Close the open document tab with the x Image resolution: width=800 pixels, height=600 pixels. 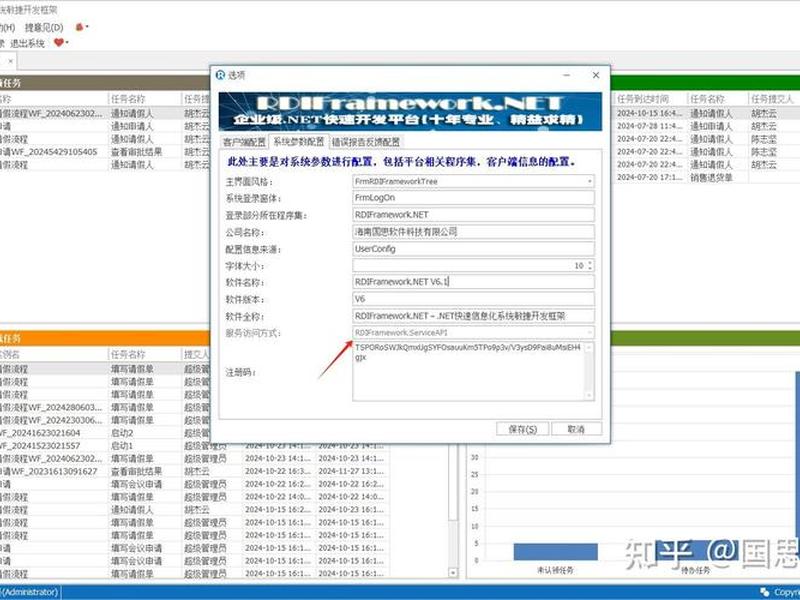click(x=11, y=61)
